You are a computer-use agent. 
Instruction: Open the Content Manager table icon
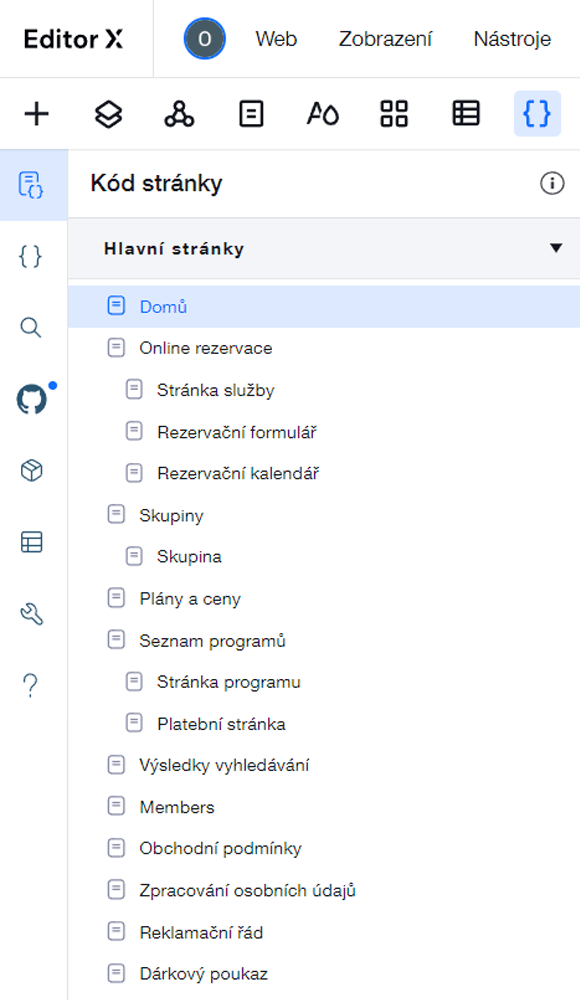click(466, 114)
